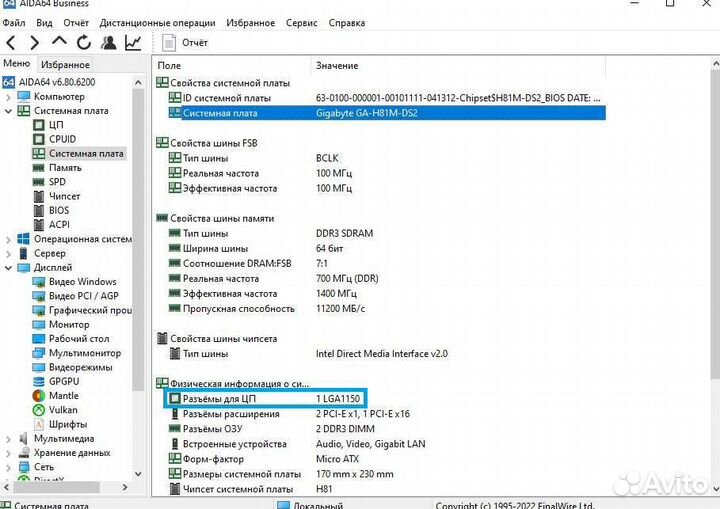This screenshot has height=509, width=720.
Task: Open the GPGPU tree item
Action: 64,381
